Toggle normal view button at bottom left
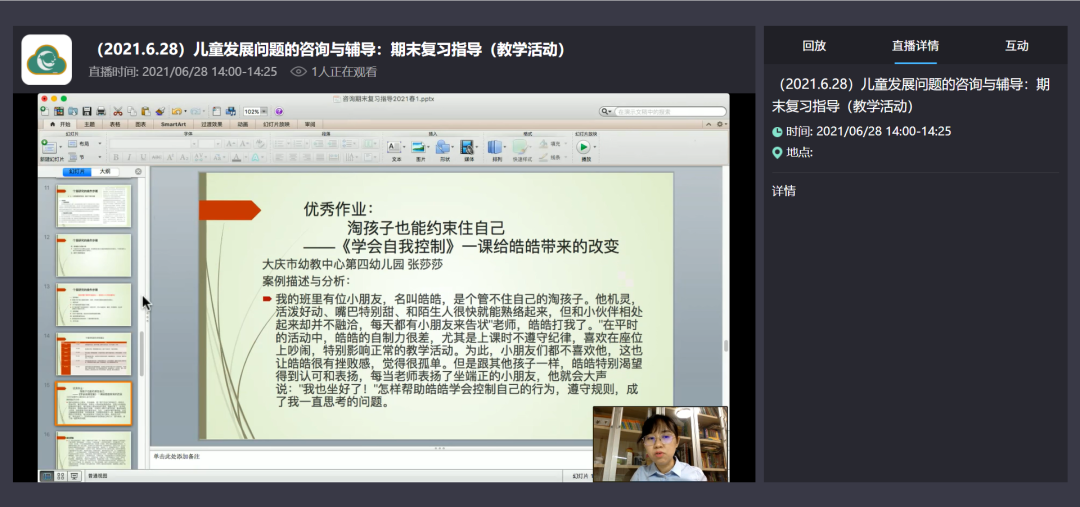 (x=46, y=477)
